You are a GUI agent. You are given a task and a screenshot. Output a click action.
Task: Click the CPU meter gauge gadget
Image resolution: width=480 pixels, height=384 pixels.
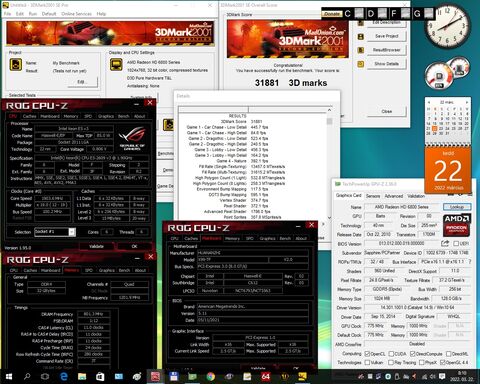pyautogui.click(x=440, y=76)
